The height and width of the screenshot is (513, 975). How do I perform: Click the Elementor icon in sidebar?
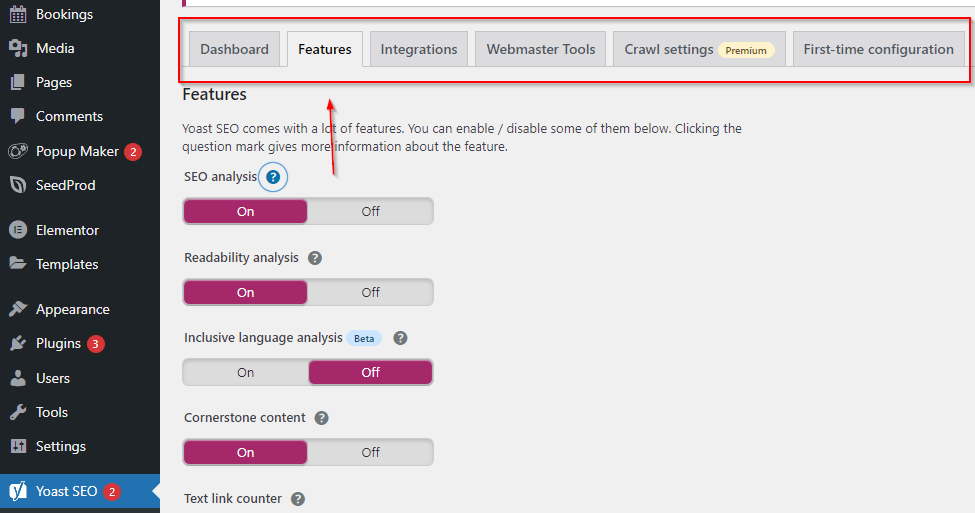17,230
